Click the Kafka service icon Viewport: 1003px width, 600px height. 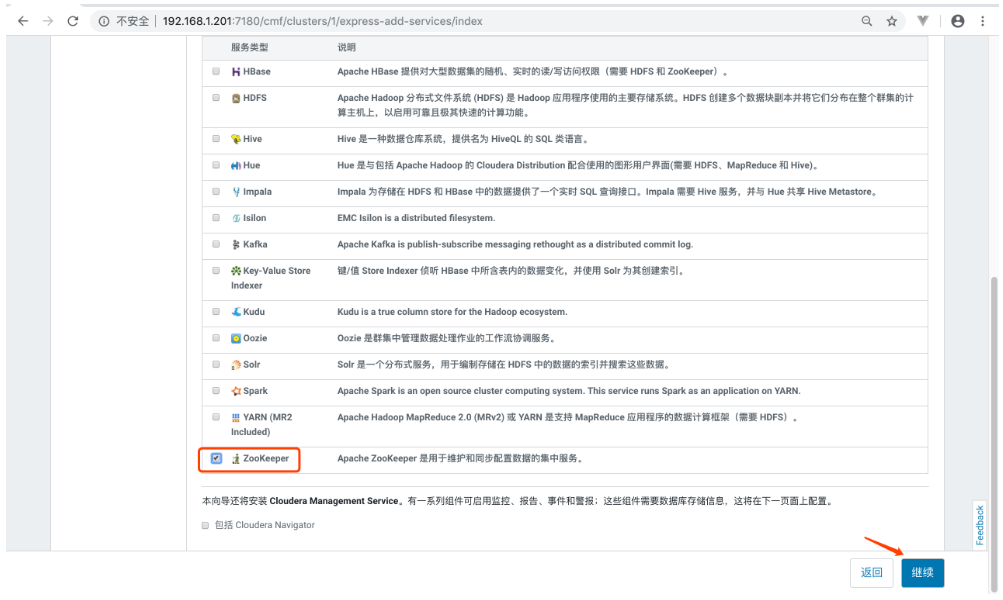tap(236, 244)
